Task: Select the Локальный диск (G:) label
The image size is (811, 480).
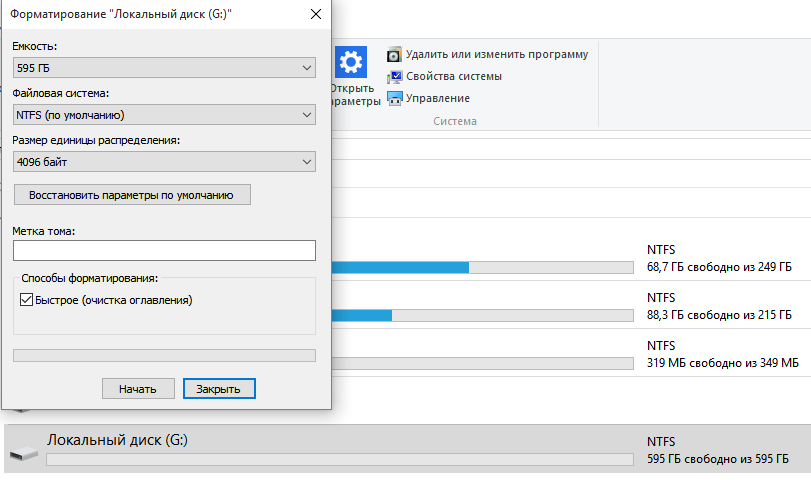Action: pos(117,440)
